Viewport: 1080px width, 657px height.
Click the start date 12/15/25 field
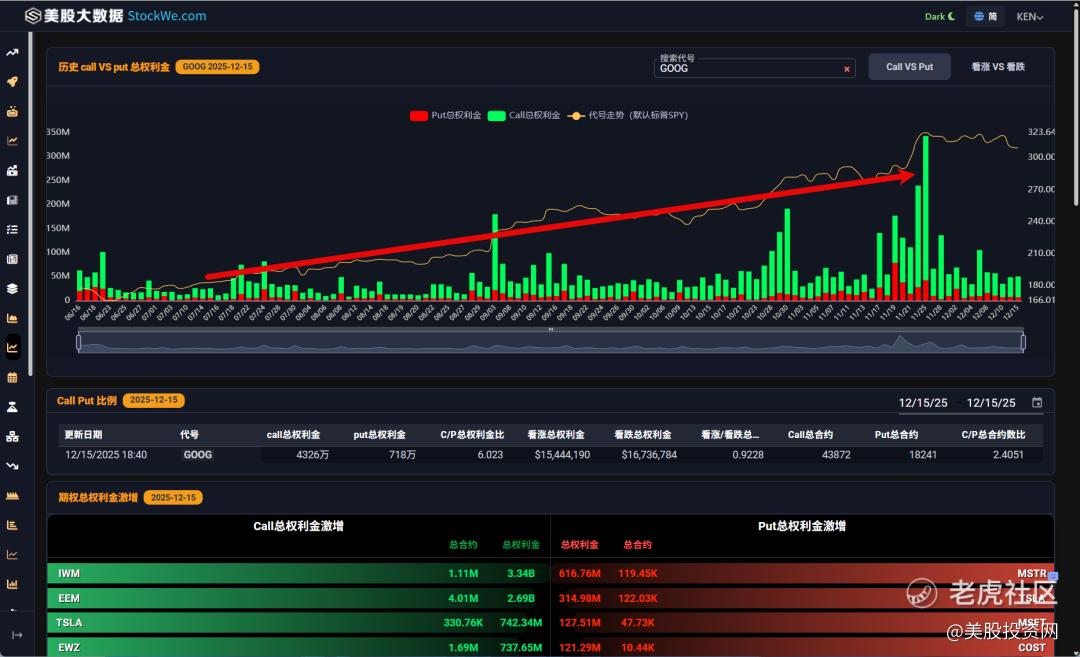pyautogui.click(x=922, y=403)
